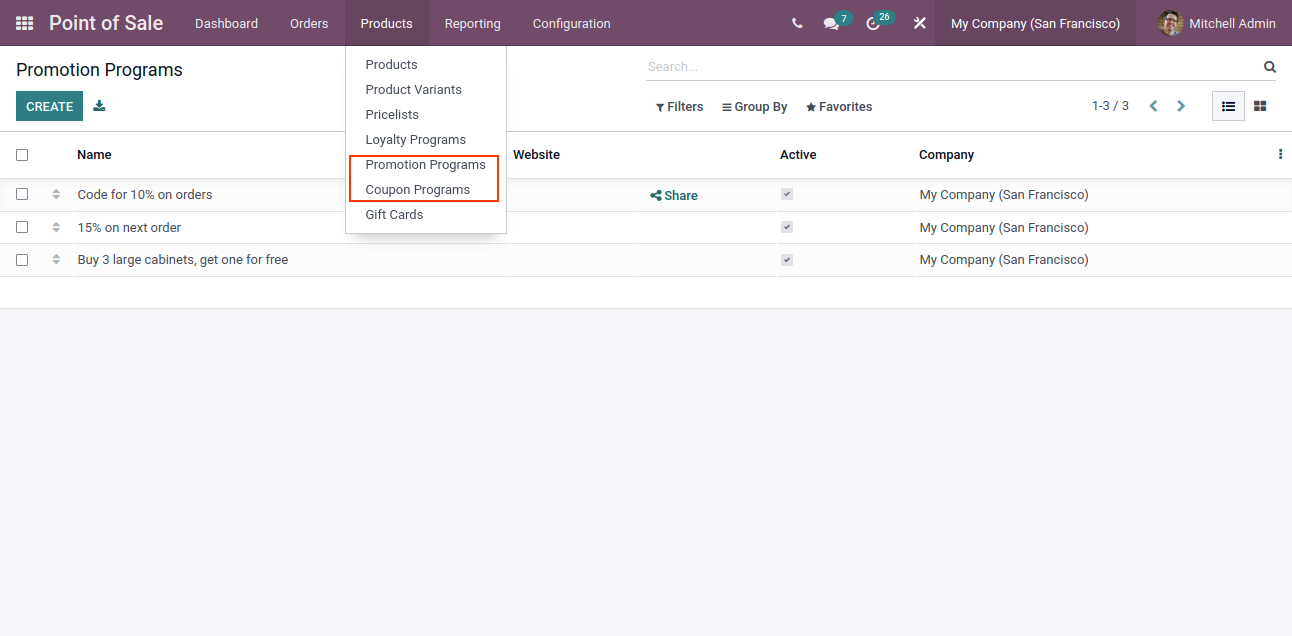Open record 15% on next order
This screenshot has height=636, width=1292.
129,228
